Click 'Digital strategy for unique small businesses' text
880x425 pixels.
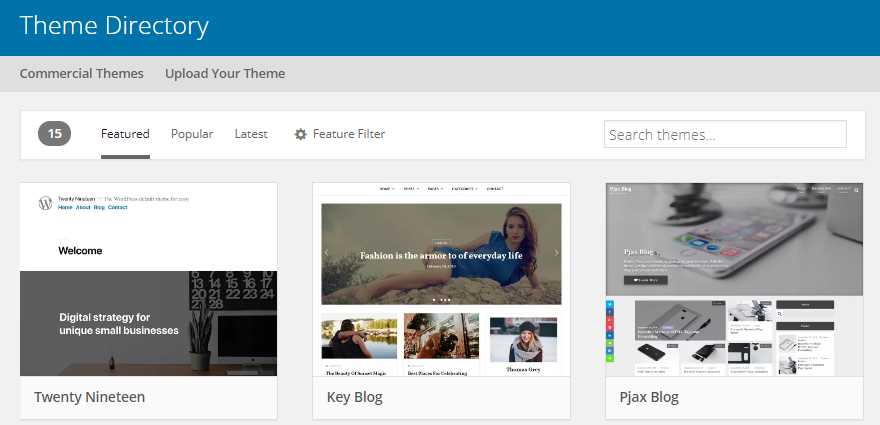119,324
